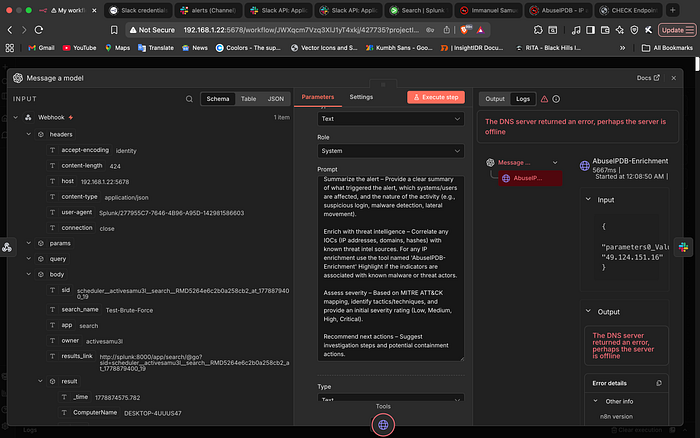Switch input view to Table
The height and width of the screenshot is (438, 700).
(248, 99)
